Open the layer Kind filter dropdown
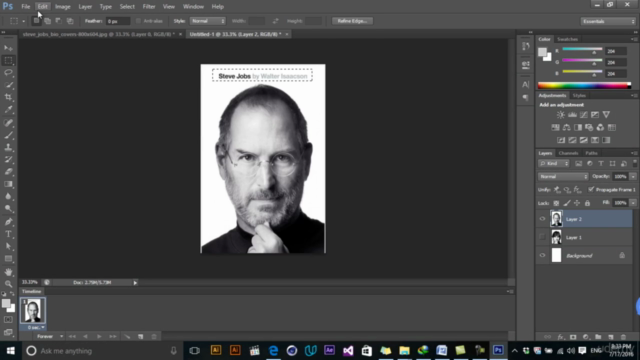This screenshot has width=640, height=360. [x=554, y=163]
